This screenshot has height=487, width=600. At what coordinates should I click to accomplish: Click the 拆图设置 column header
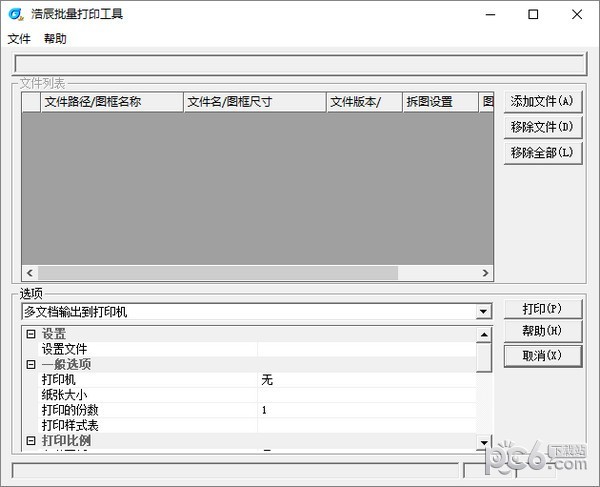click(441, 102)
